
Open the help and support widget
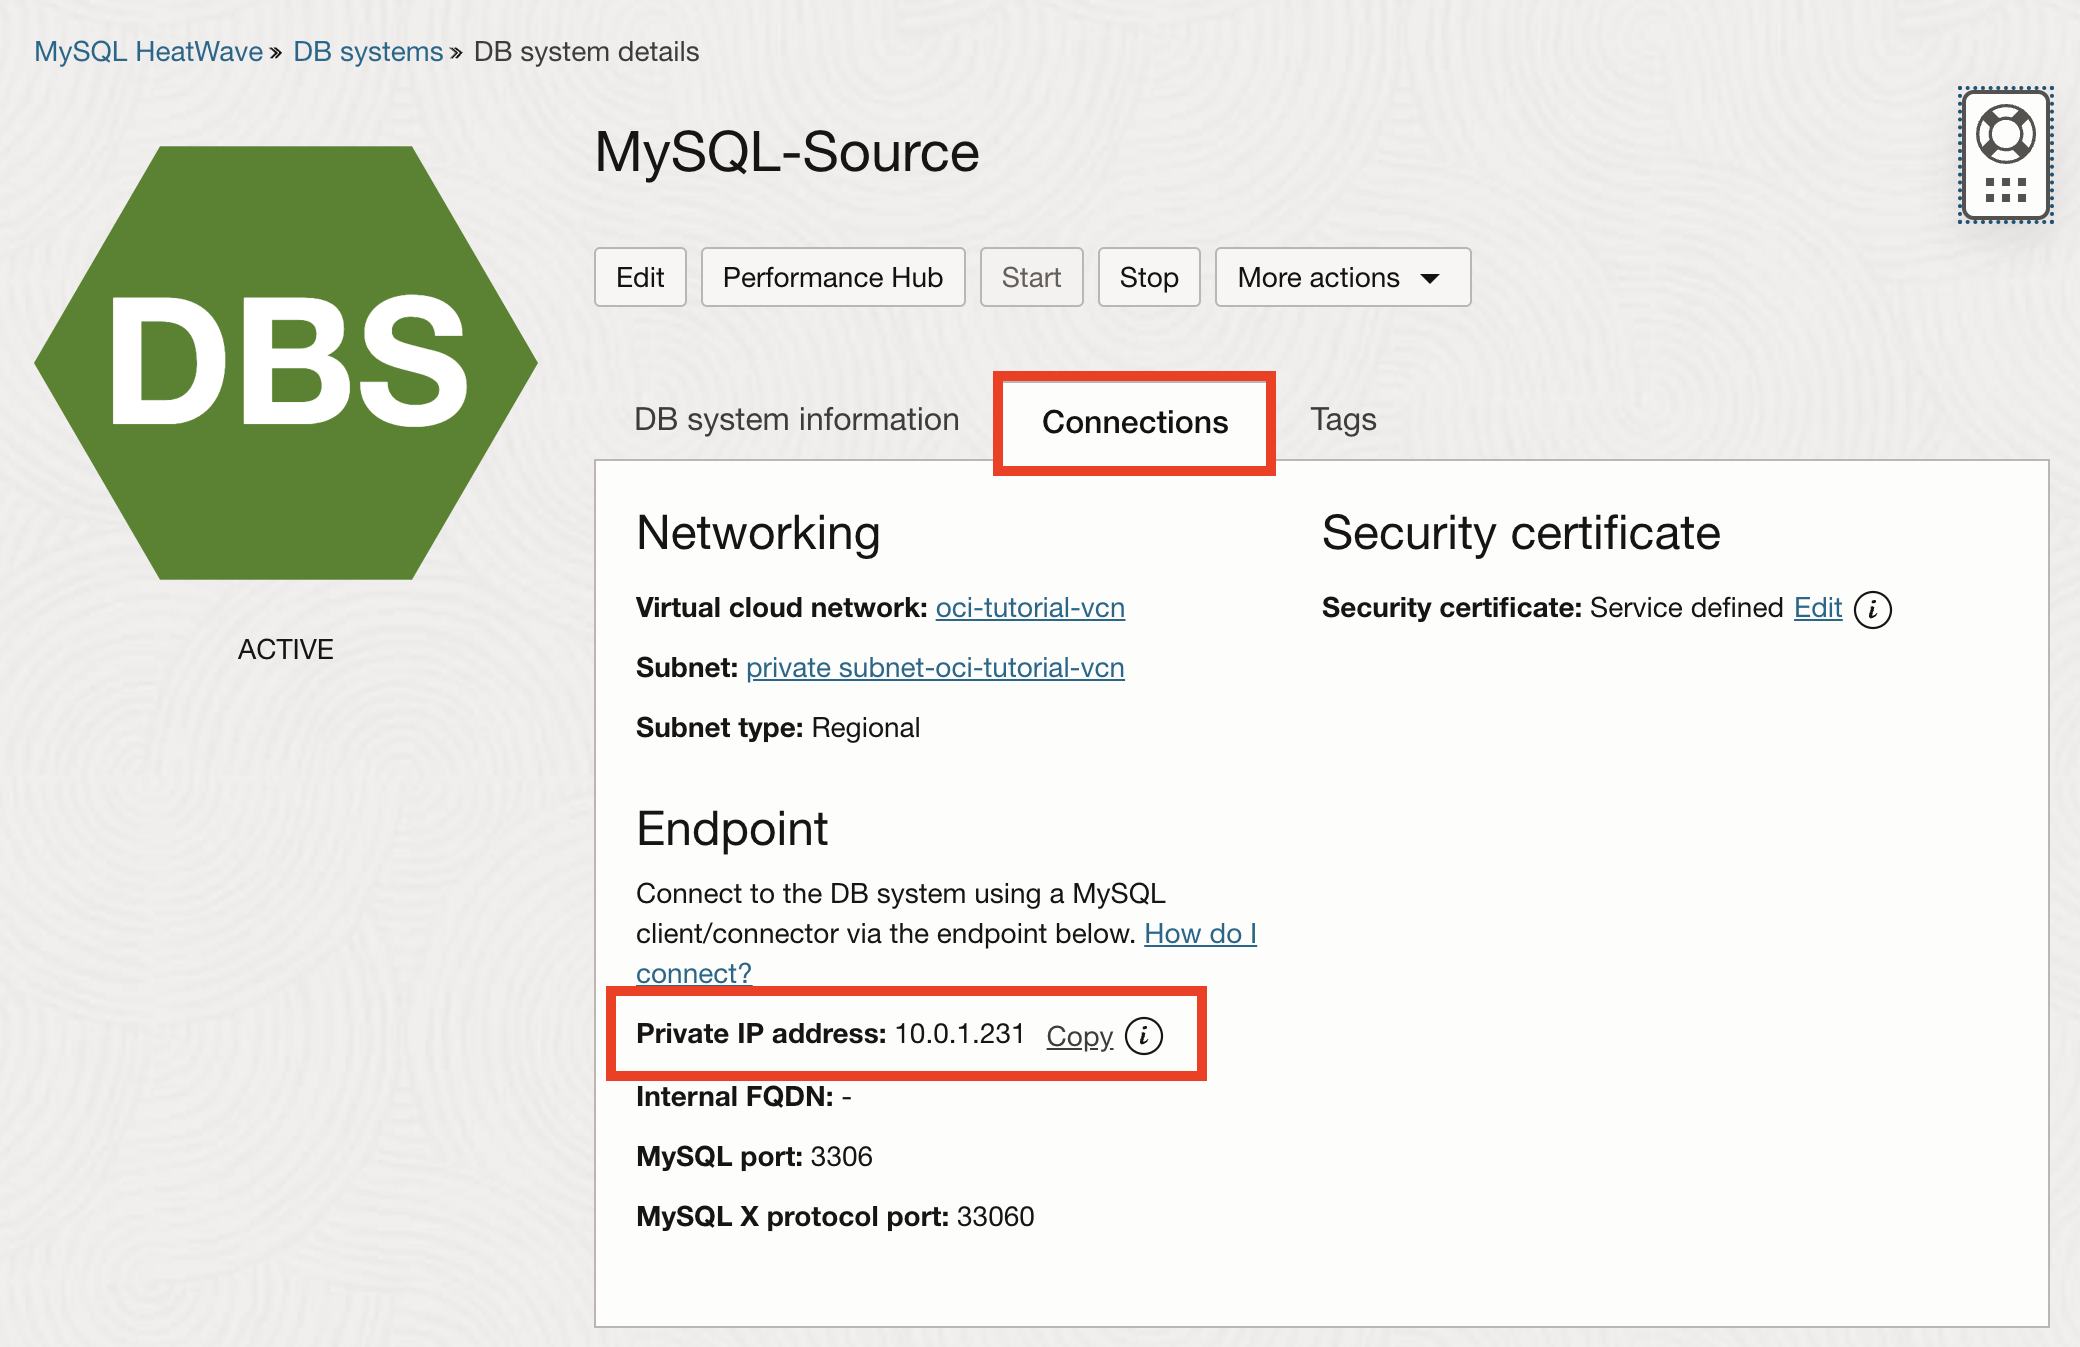click(2004, 155)
